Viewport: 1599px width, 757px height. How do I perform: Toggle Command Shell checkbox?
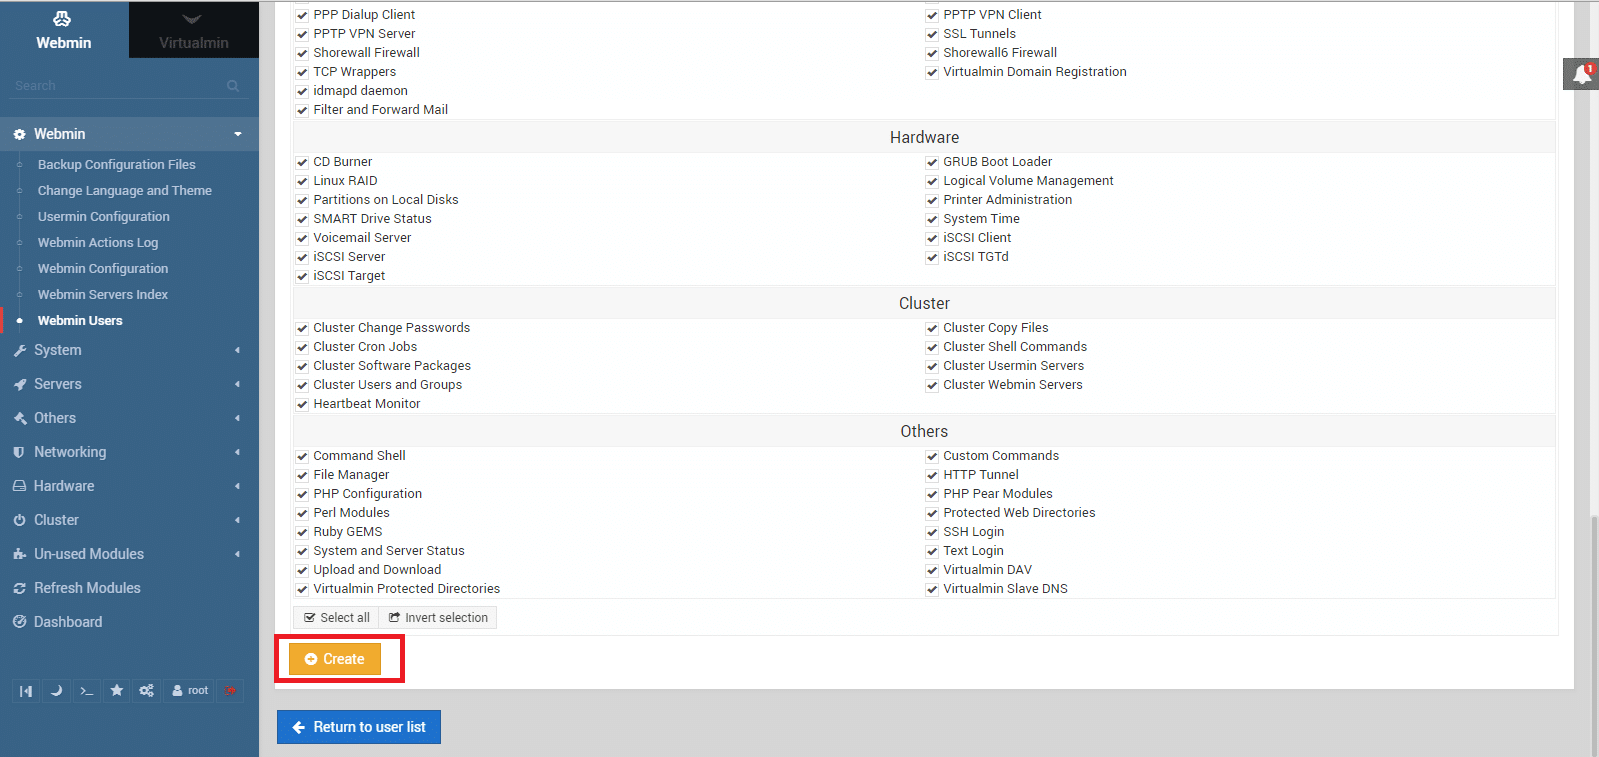(302, 456)
